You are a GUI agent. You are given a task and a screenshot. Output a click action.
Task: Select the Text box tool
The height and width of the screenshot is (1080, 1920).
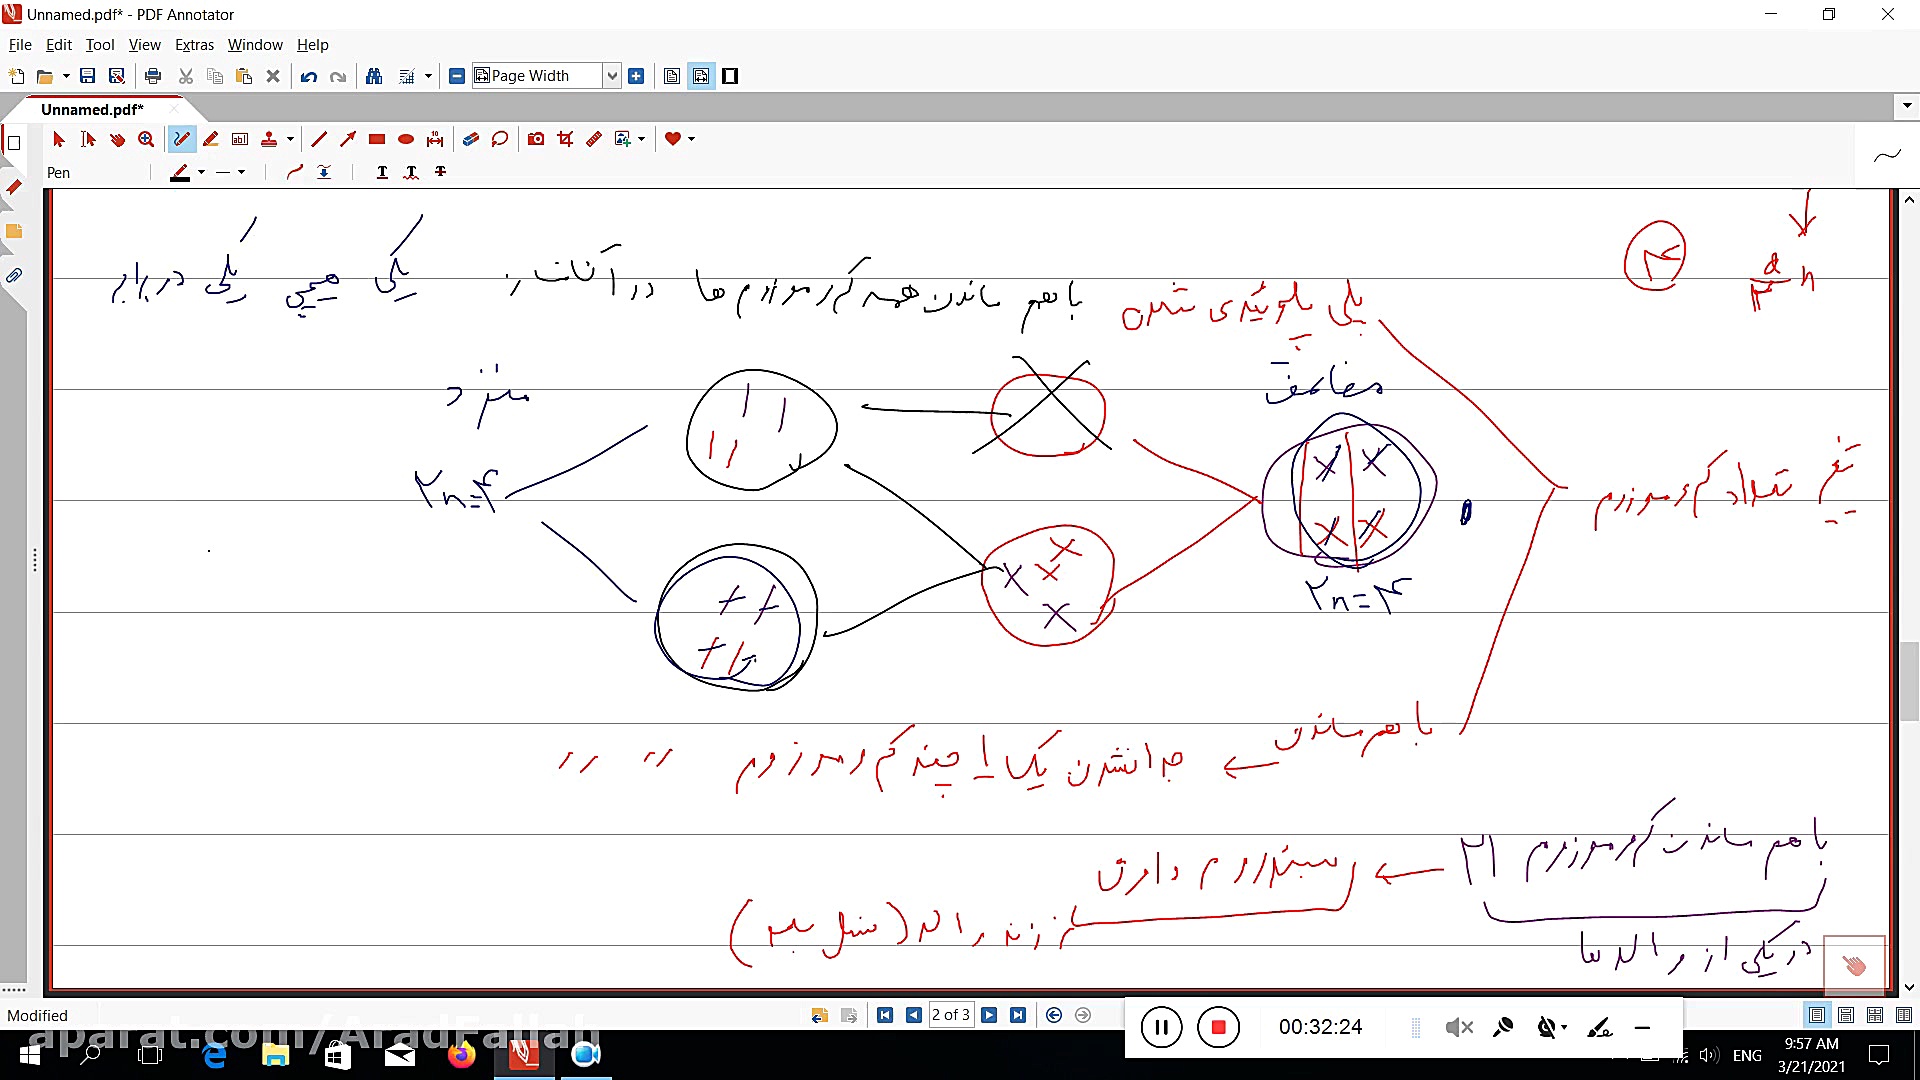click(x=240, y=139)
